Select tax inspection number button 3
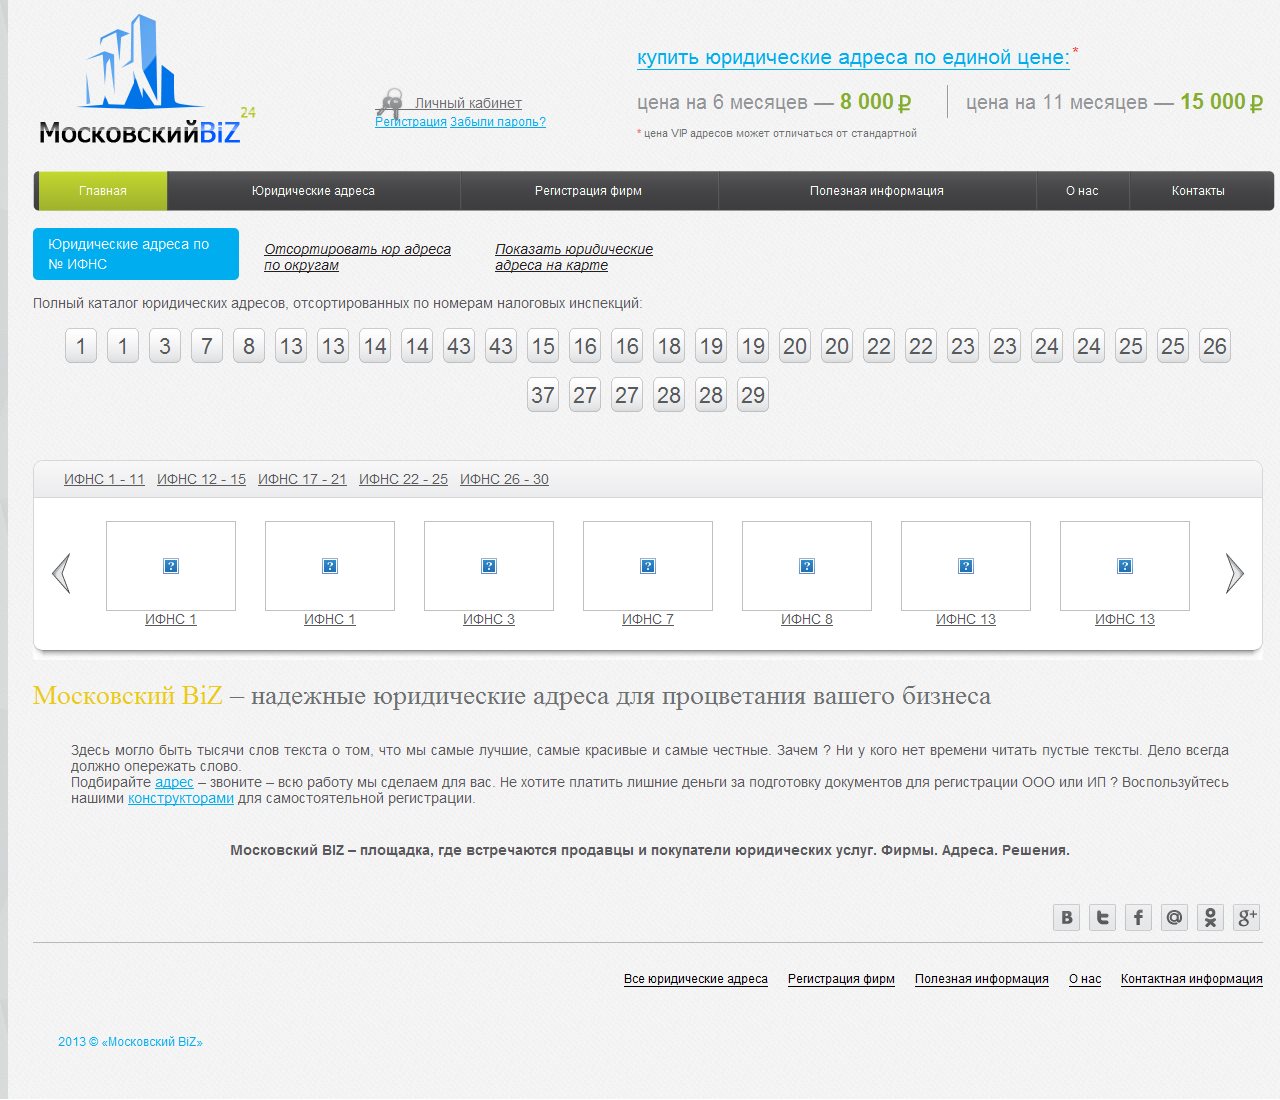This screenshot has width=1280, height=1100. pos(165,346)
